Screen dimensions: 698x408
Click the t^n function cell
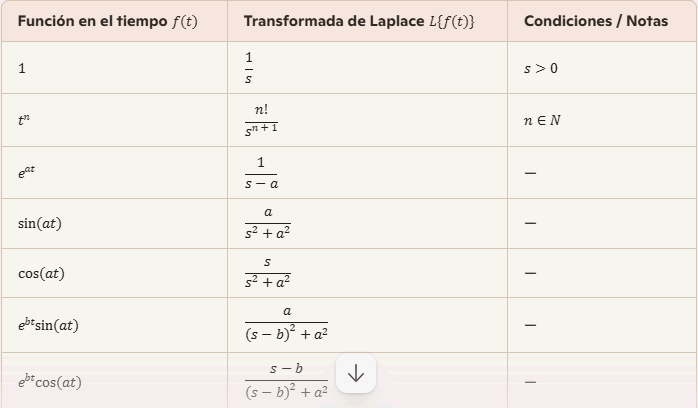[114, 120]
